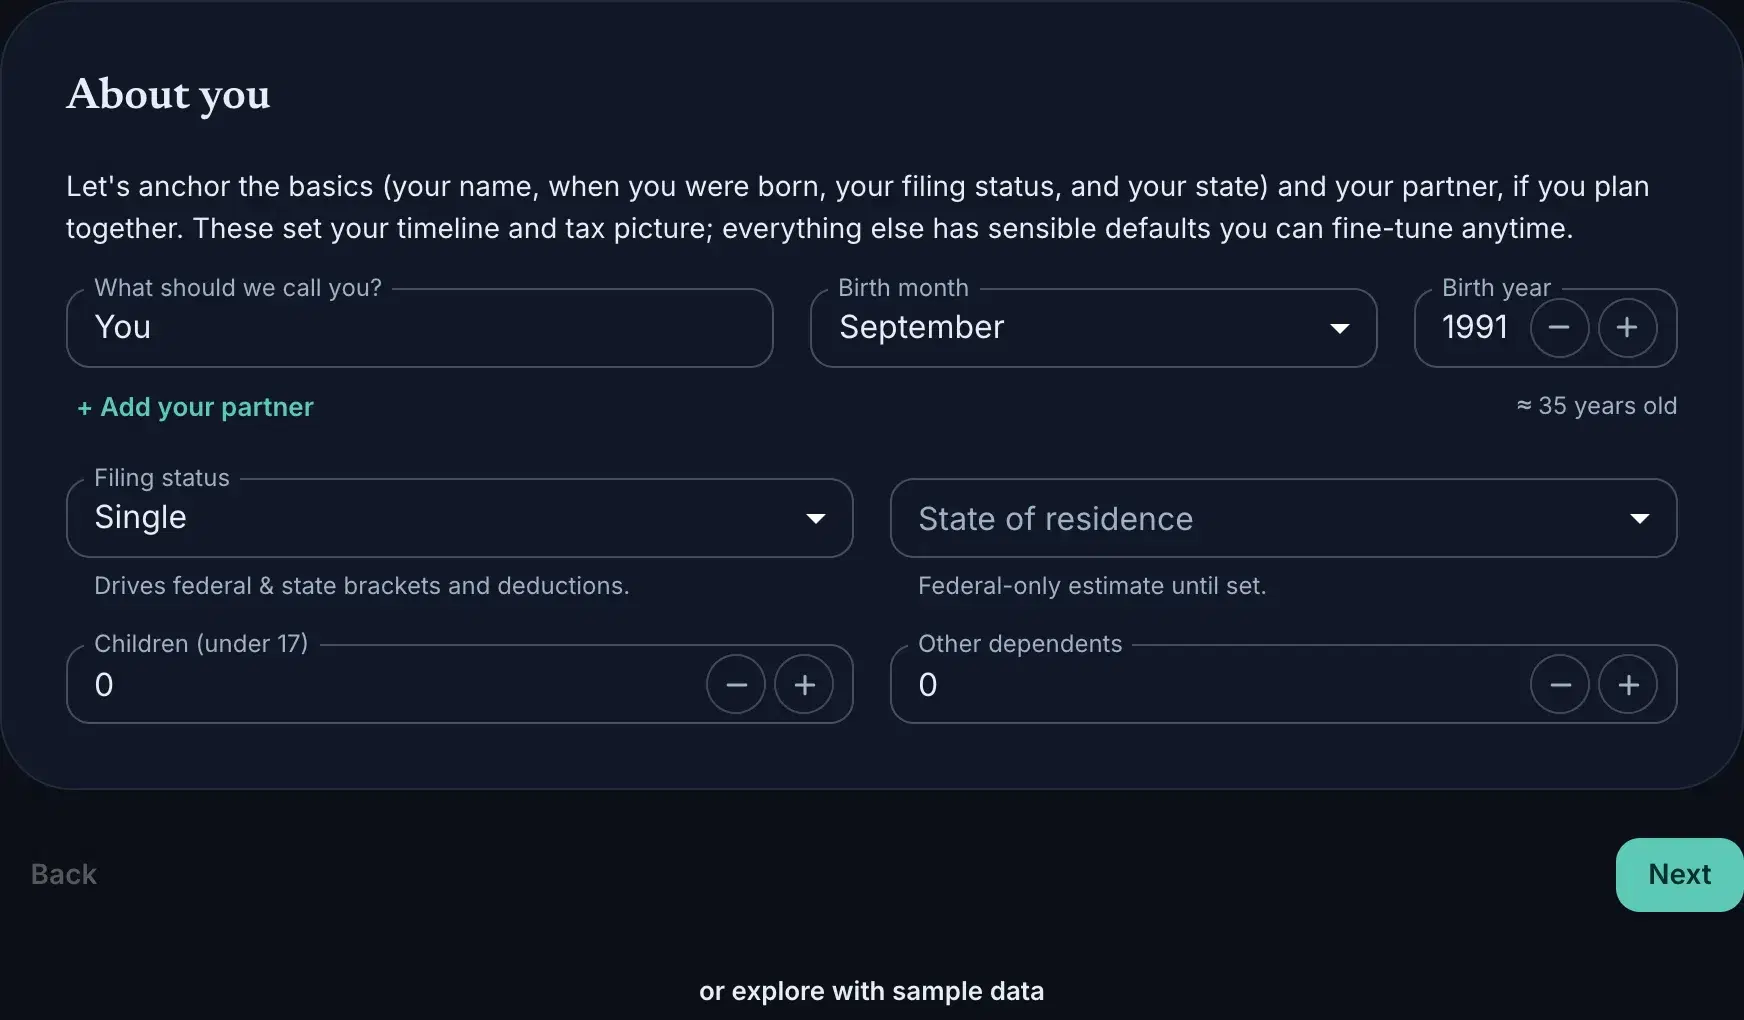The height and width of the screenshot is (1020, 1744).
Task: Open the State of residence dropdown
Action: [1283, 518]
